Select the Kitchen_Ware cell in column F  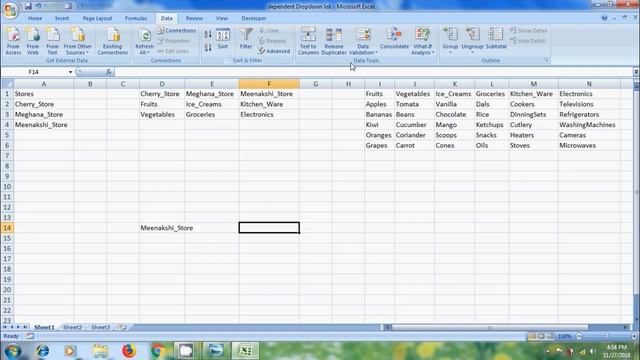click(x=269, y=104)
